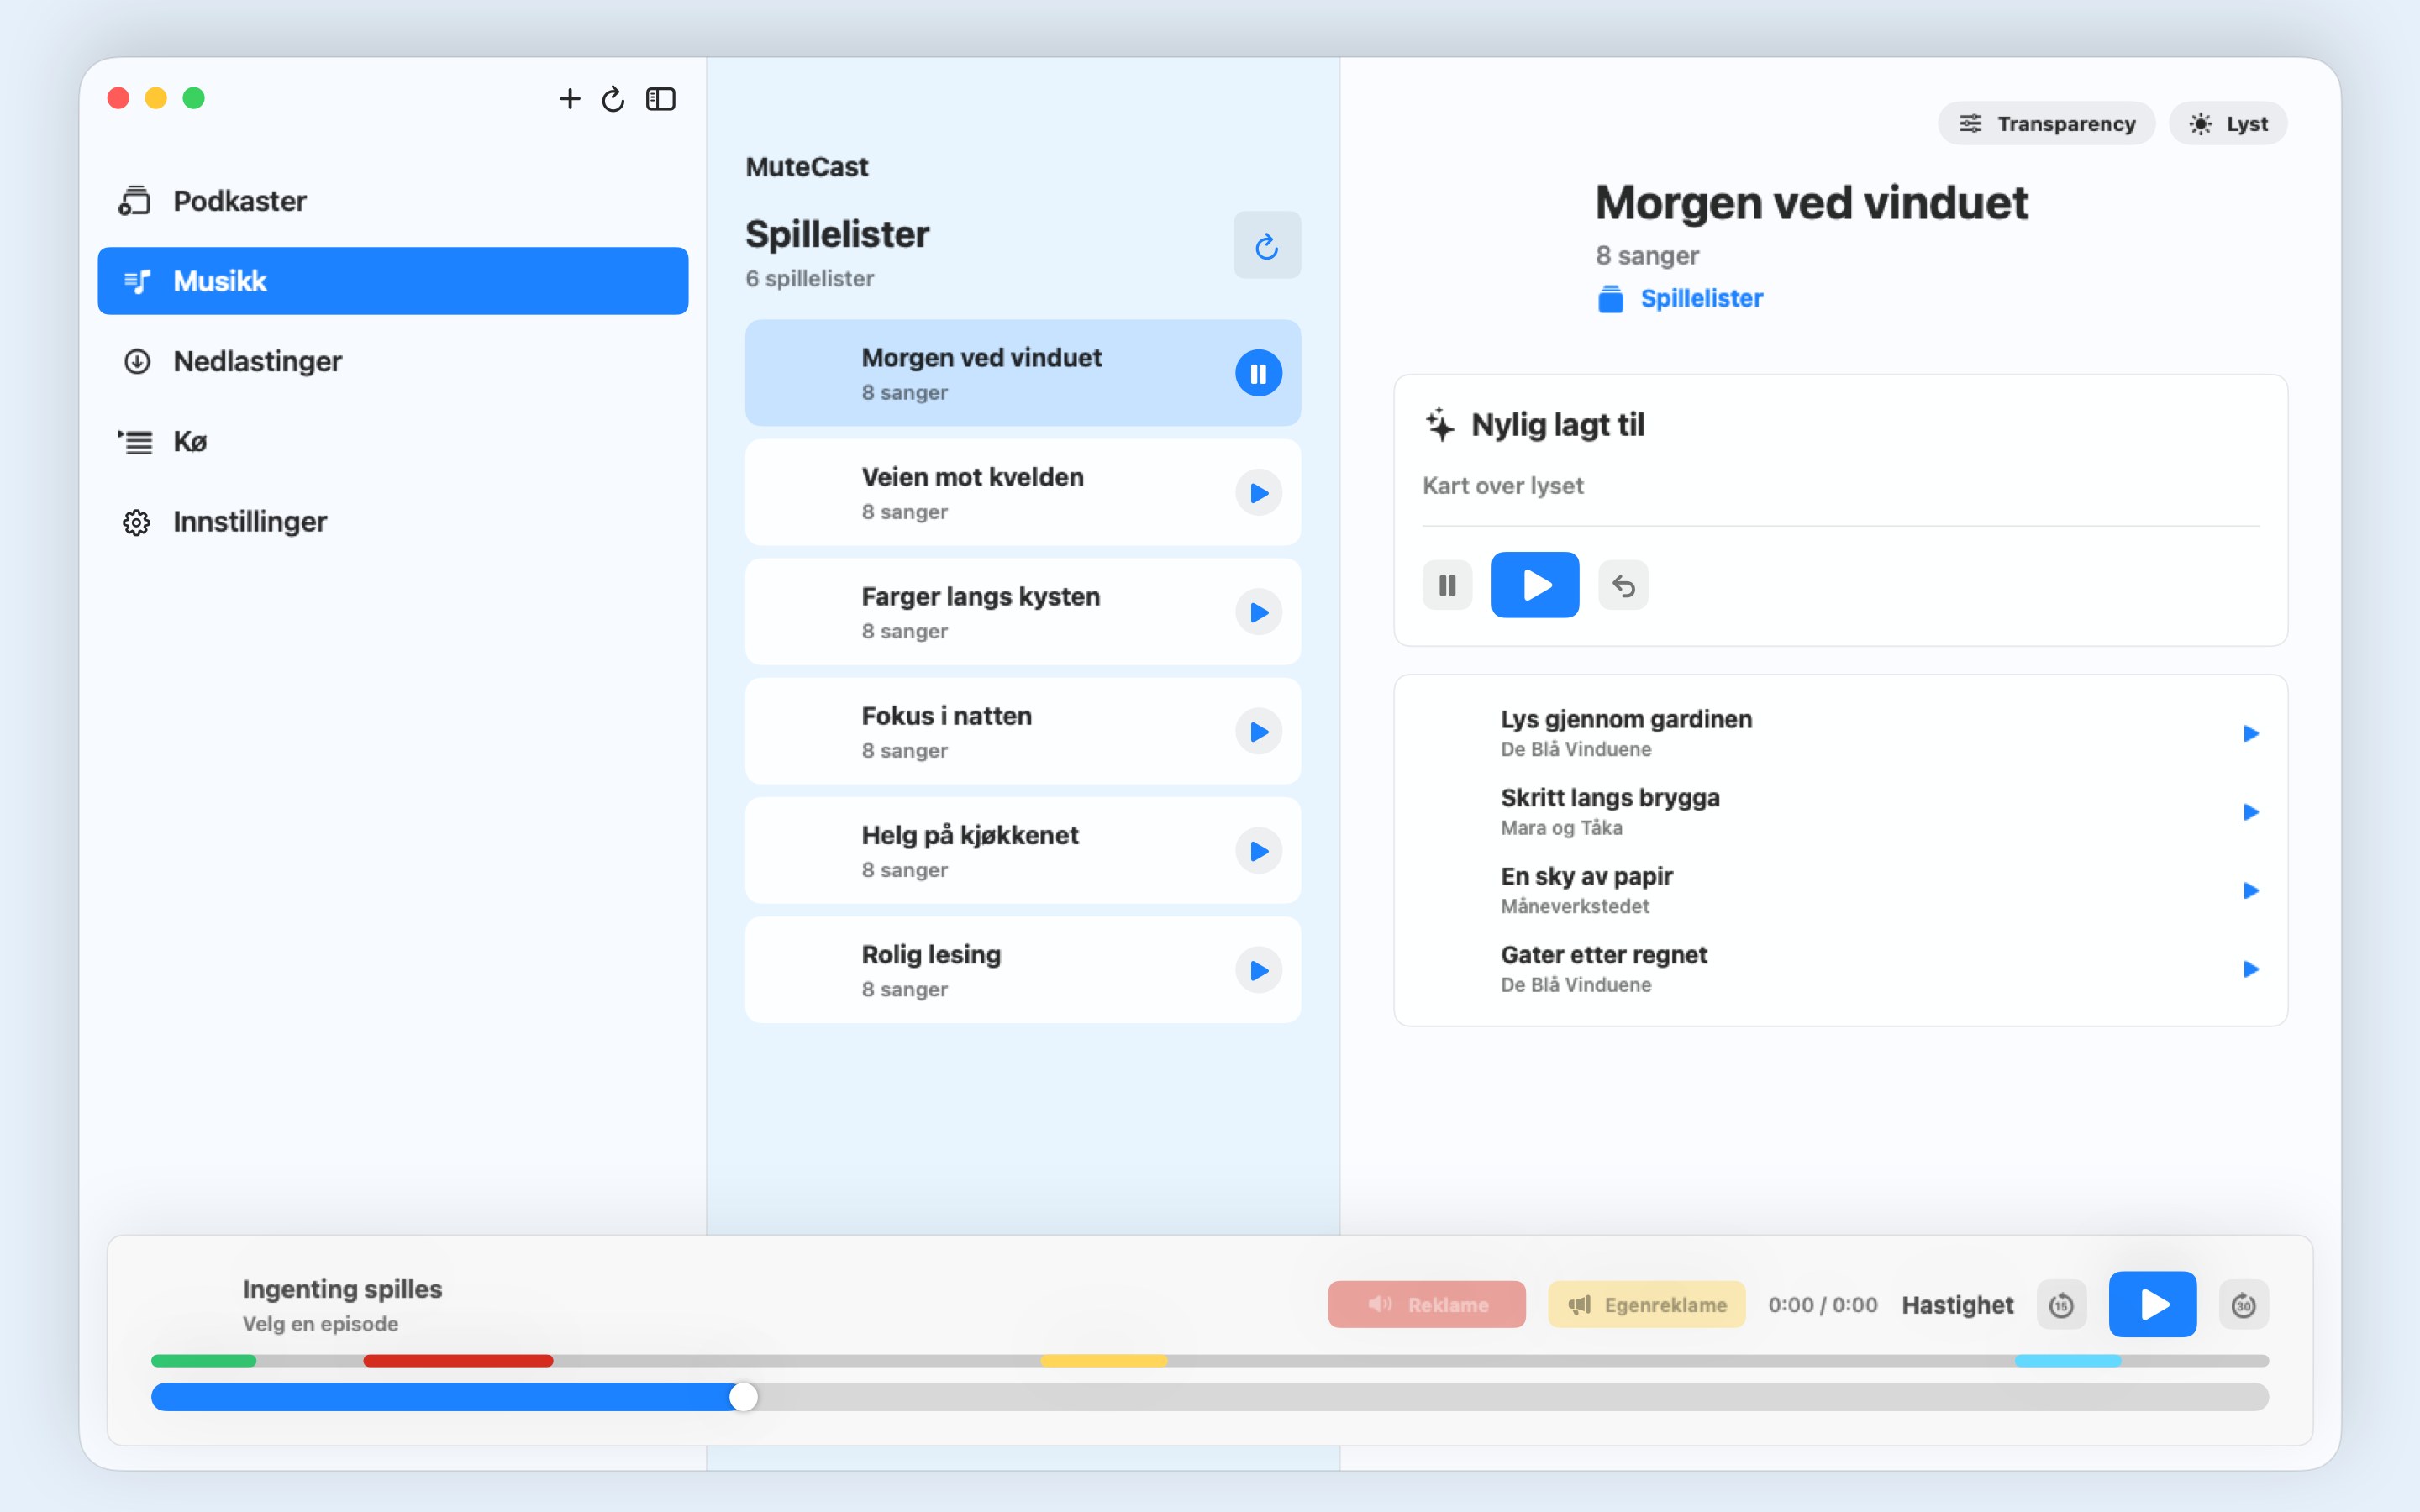Open the Hastighet speed control

tap(1957, 1305)
